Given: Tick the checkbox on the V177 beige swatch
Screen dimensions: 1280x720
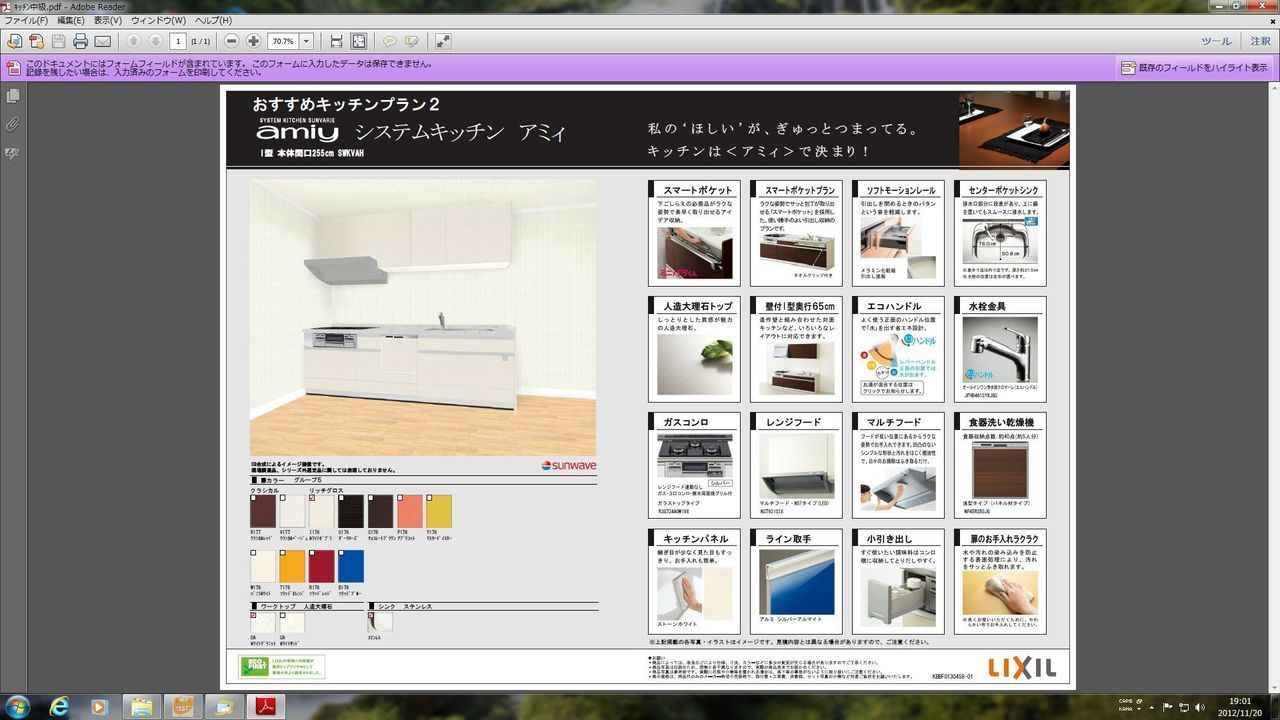Looking at the screenshot, I should tap(283, 497).
